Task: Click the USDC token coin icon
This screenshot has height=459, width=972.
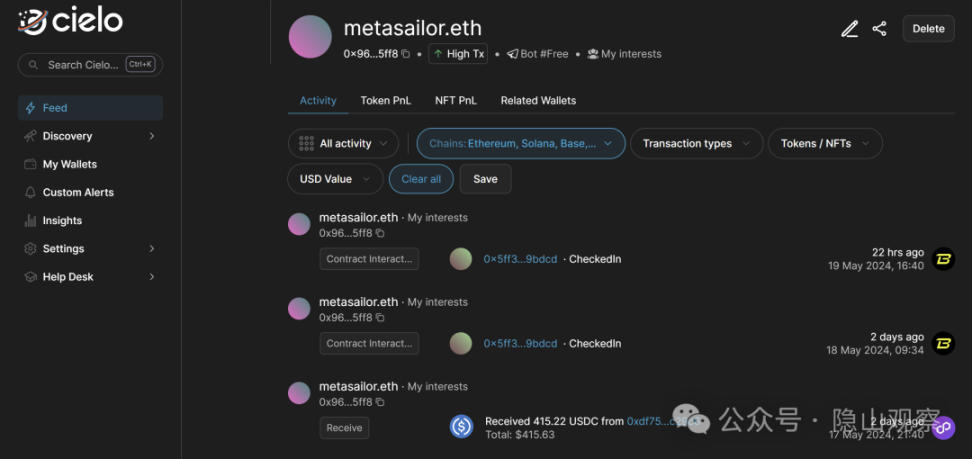Action: point(461,426)
